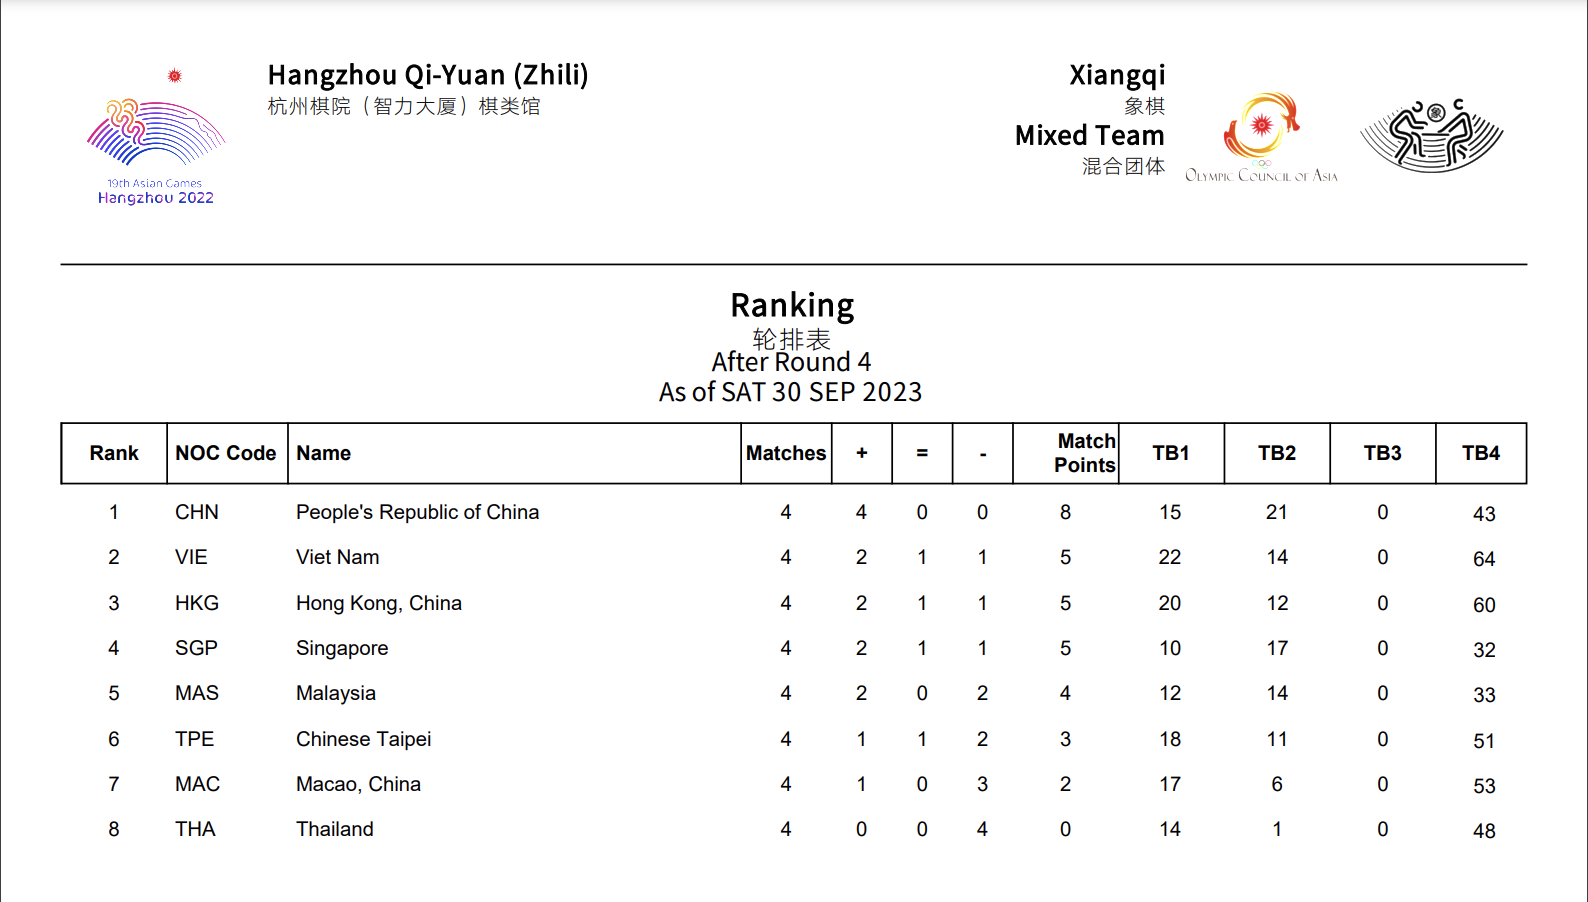This screenshot has width=1588, height=902.
Task: Select the Chinese Taipei team name
Action: click(364, 739)
